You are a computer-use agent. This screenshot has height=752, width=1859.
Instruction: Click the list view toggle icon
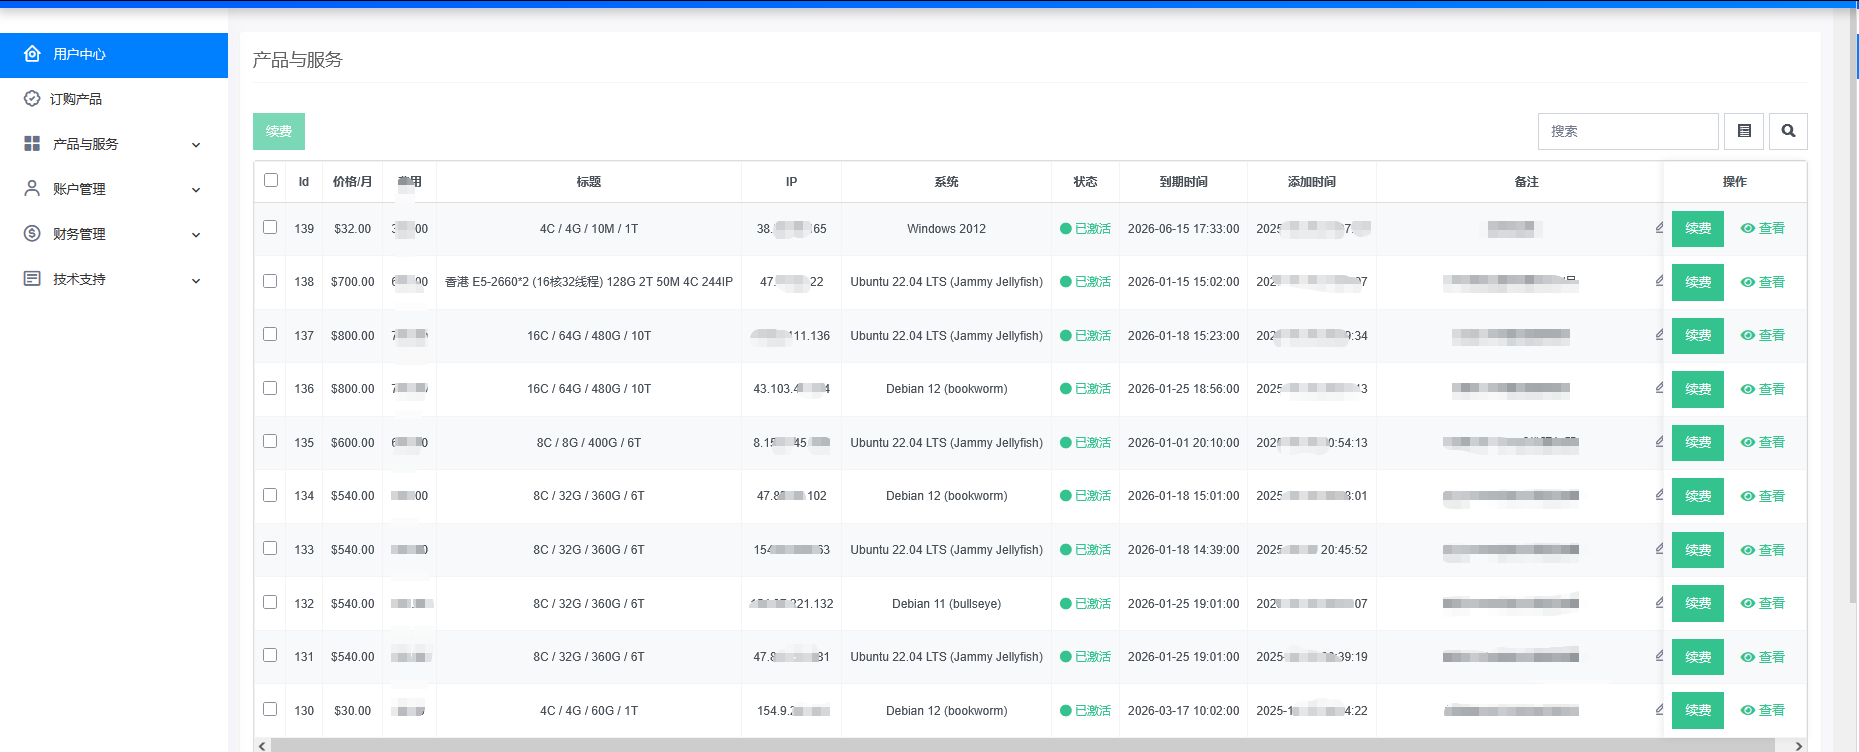point(1744,131)
